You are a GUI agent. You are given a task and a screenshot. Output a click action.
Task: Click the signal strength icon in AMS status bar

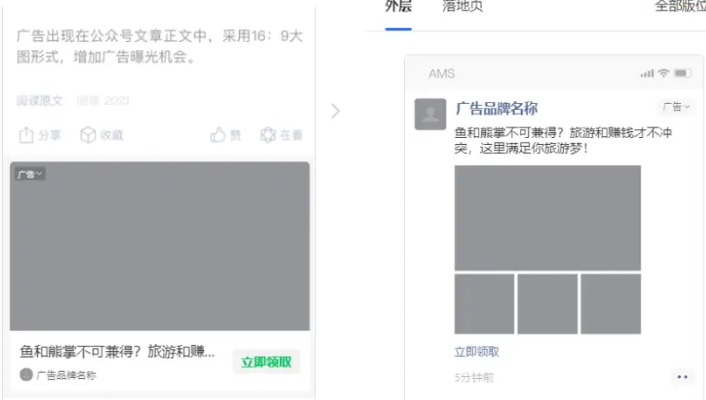[x=647, y=73]
